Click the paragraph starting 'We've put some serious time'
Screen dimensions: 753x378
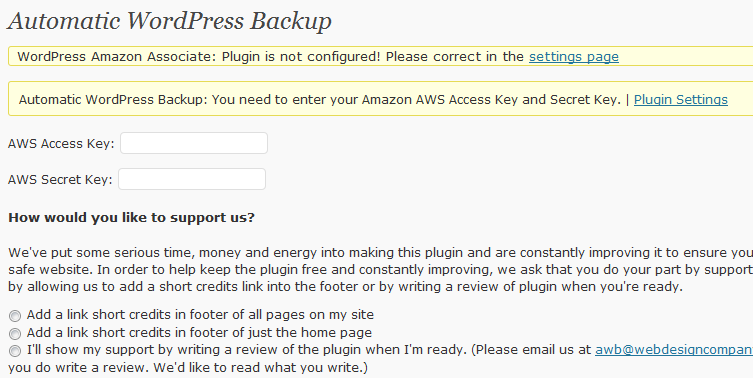[x=380, y=269]
